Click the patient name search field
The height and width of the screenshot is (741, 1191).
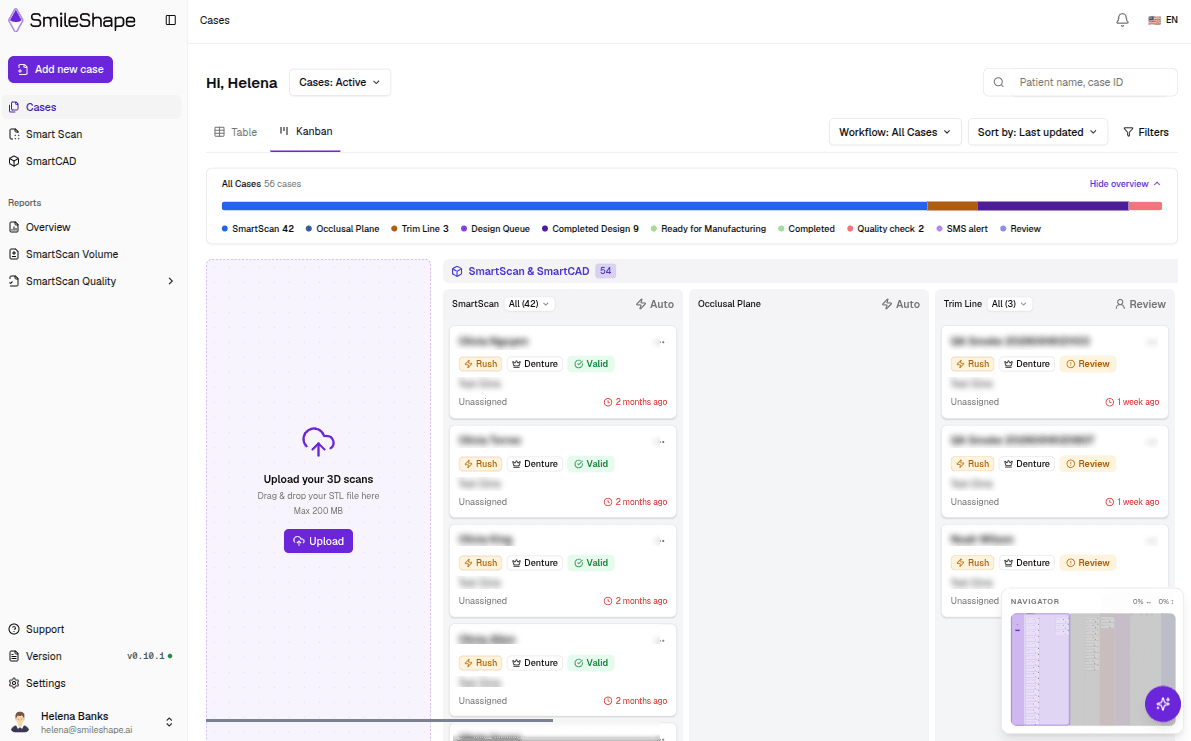1080,82
